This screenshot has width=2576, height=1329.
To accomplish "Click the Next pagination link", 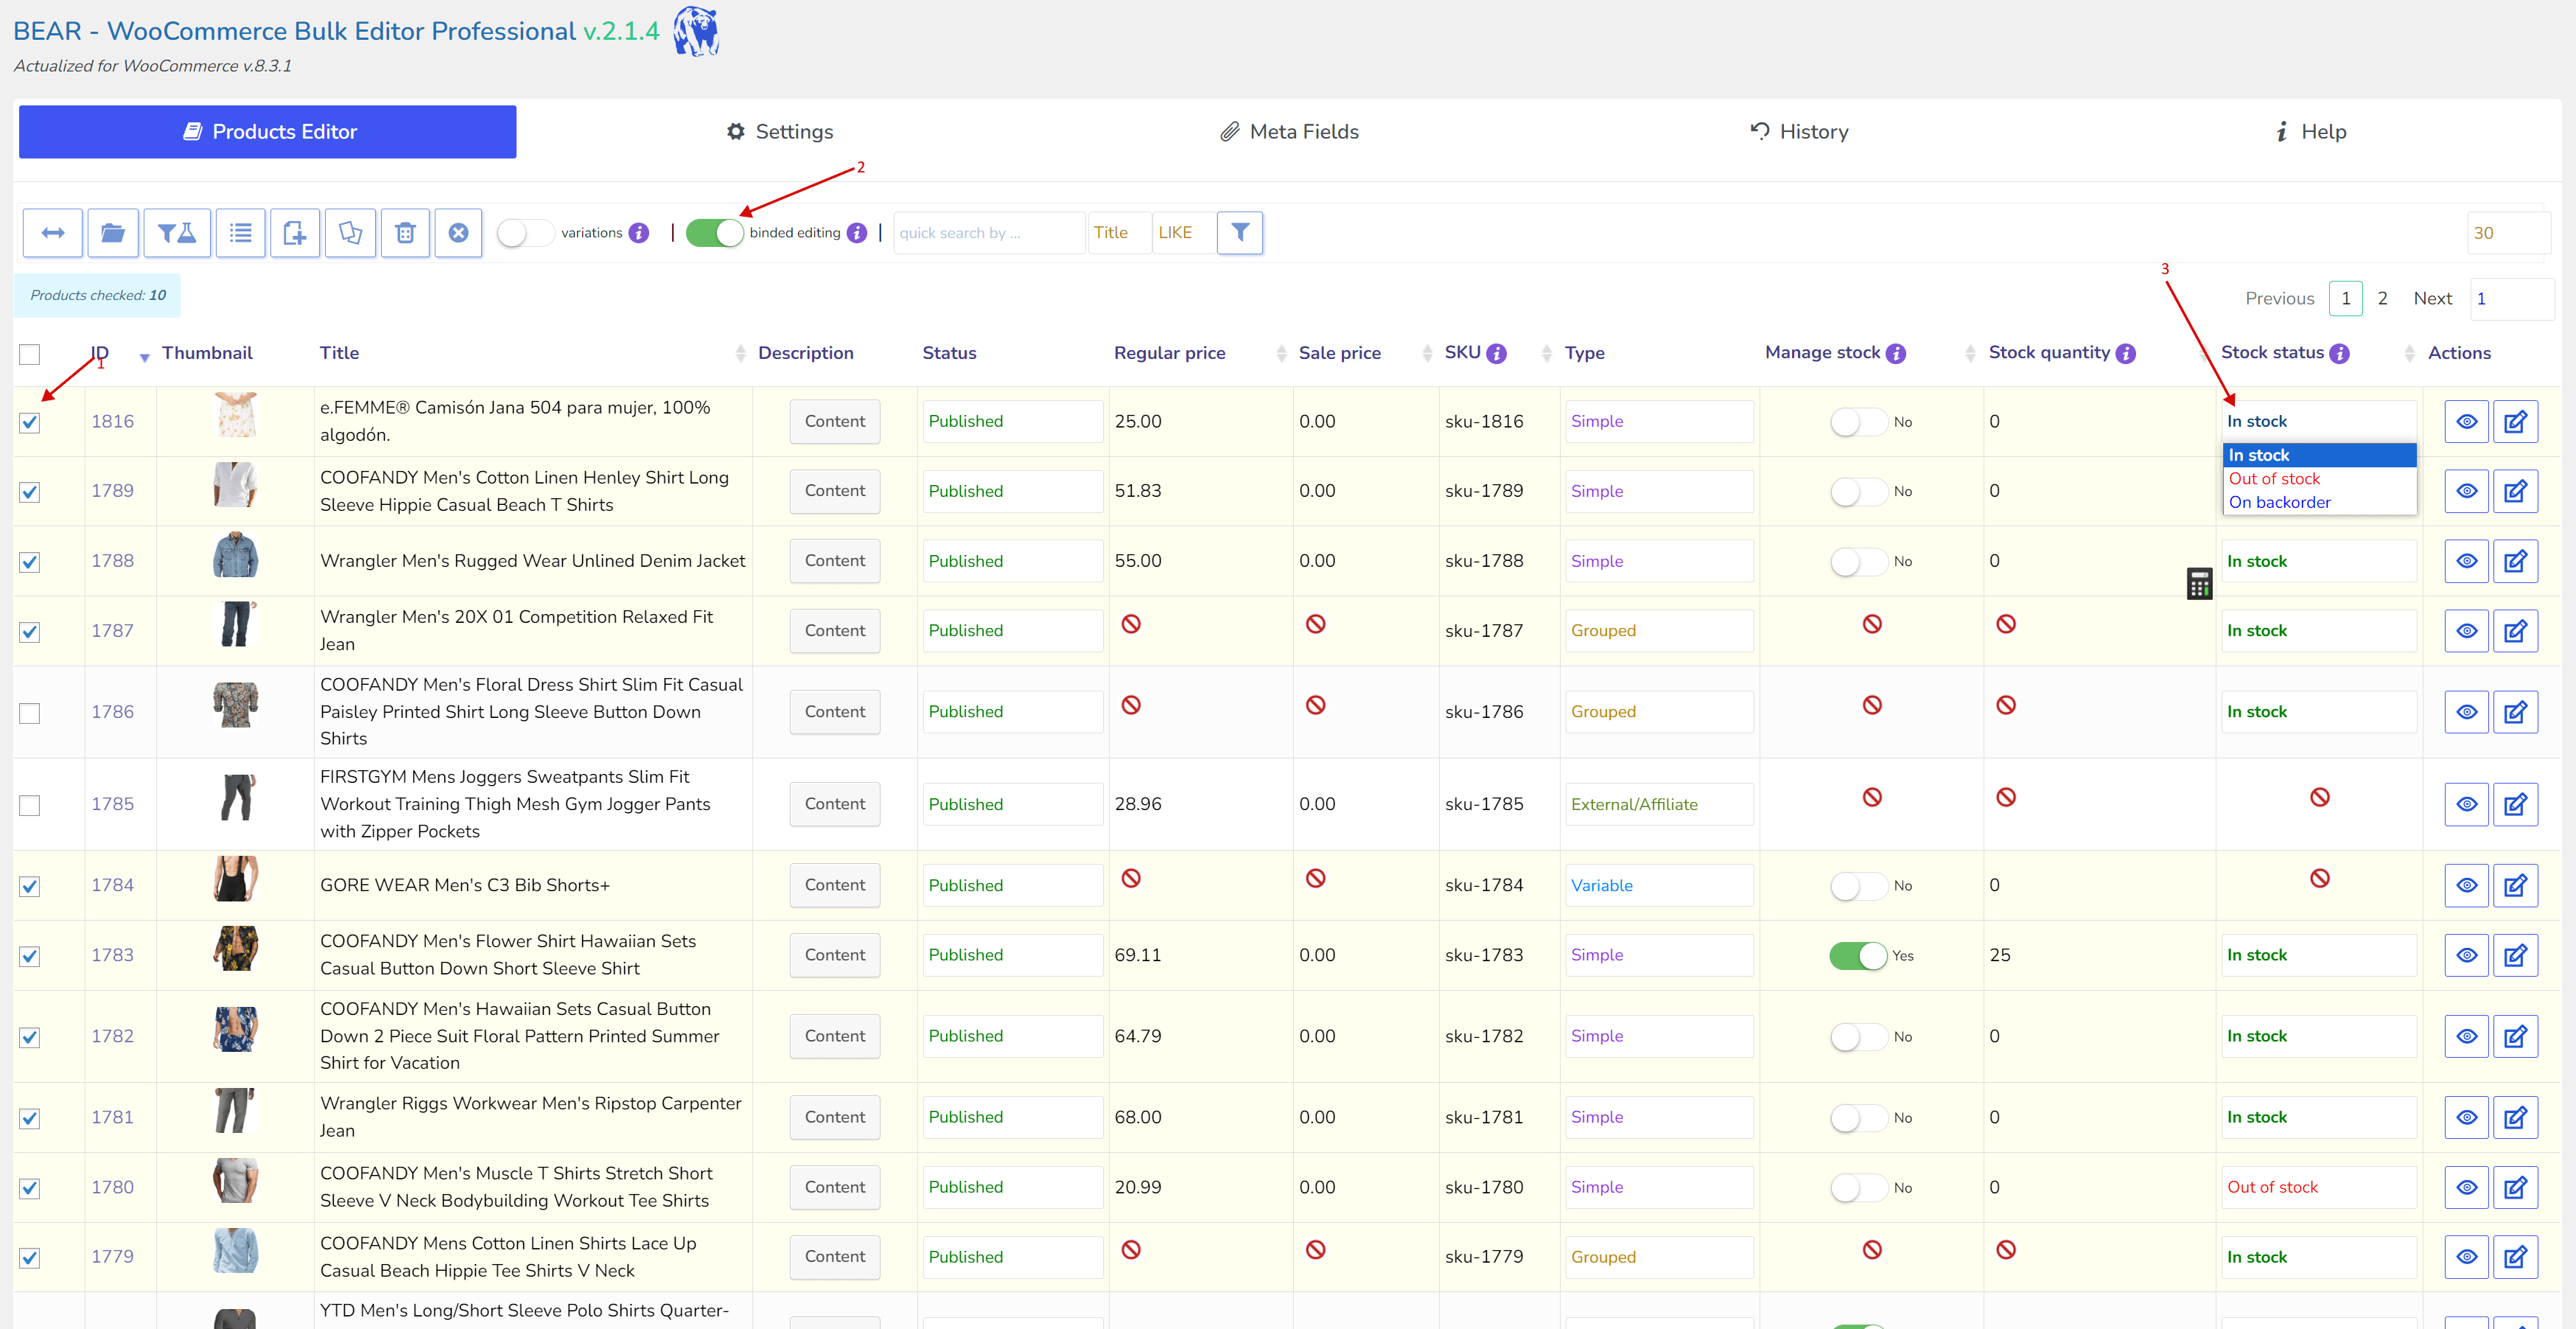I will (x=2432, y=298).
